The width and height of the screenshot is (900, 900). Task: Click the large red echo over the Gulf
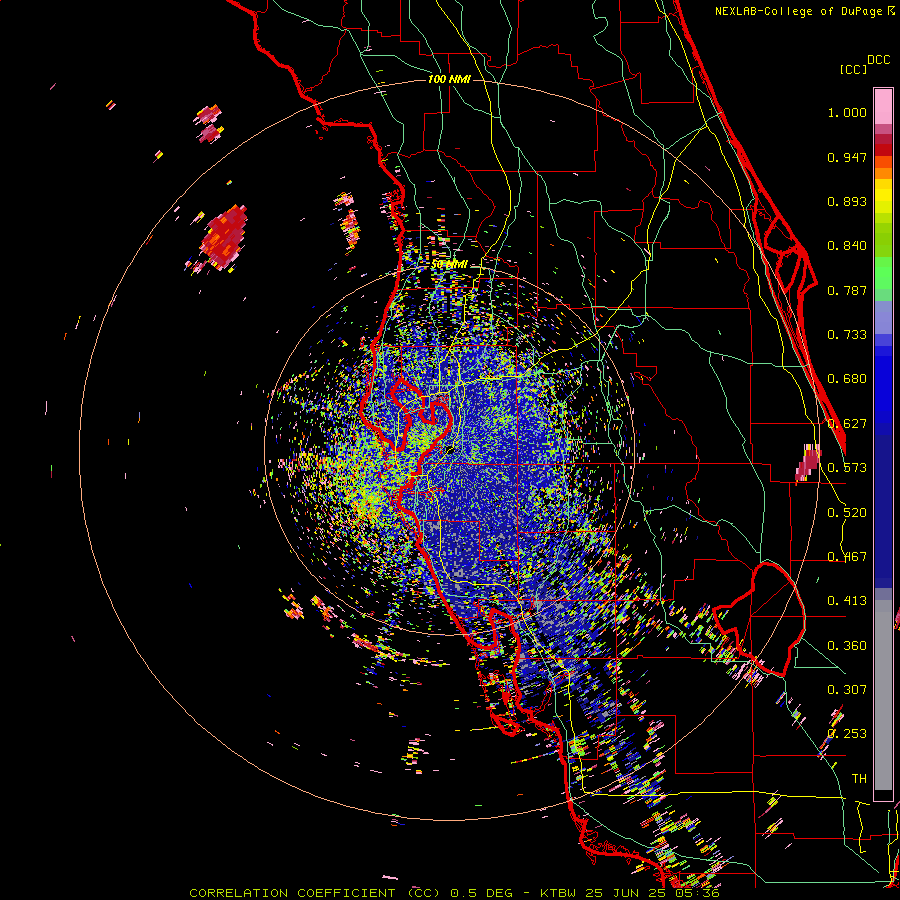coord(224,236)
